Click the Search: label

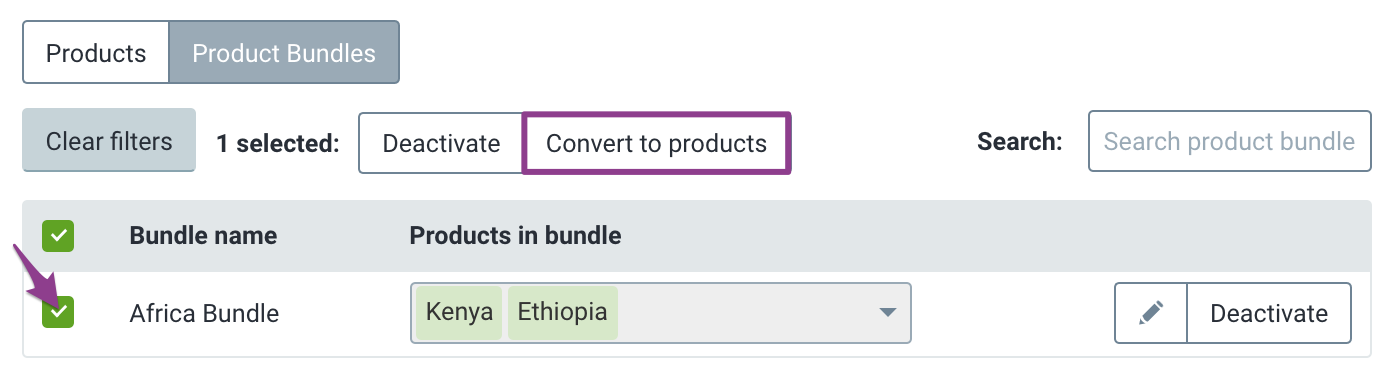1019,142
